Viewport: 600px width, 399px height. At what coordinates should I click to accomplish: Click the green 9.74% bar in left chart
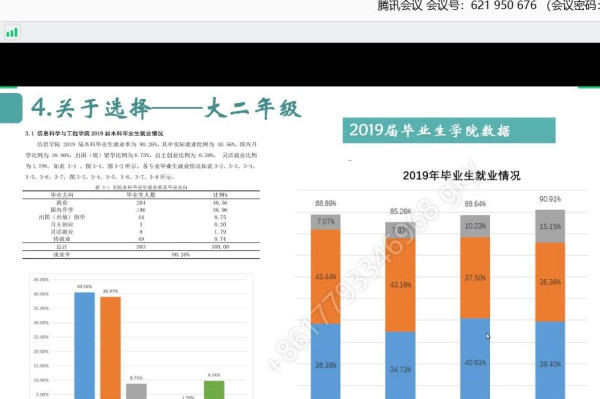pos(214,390)
